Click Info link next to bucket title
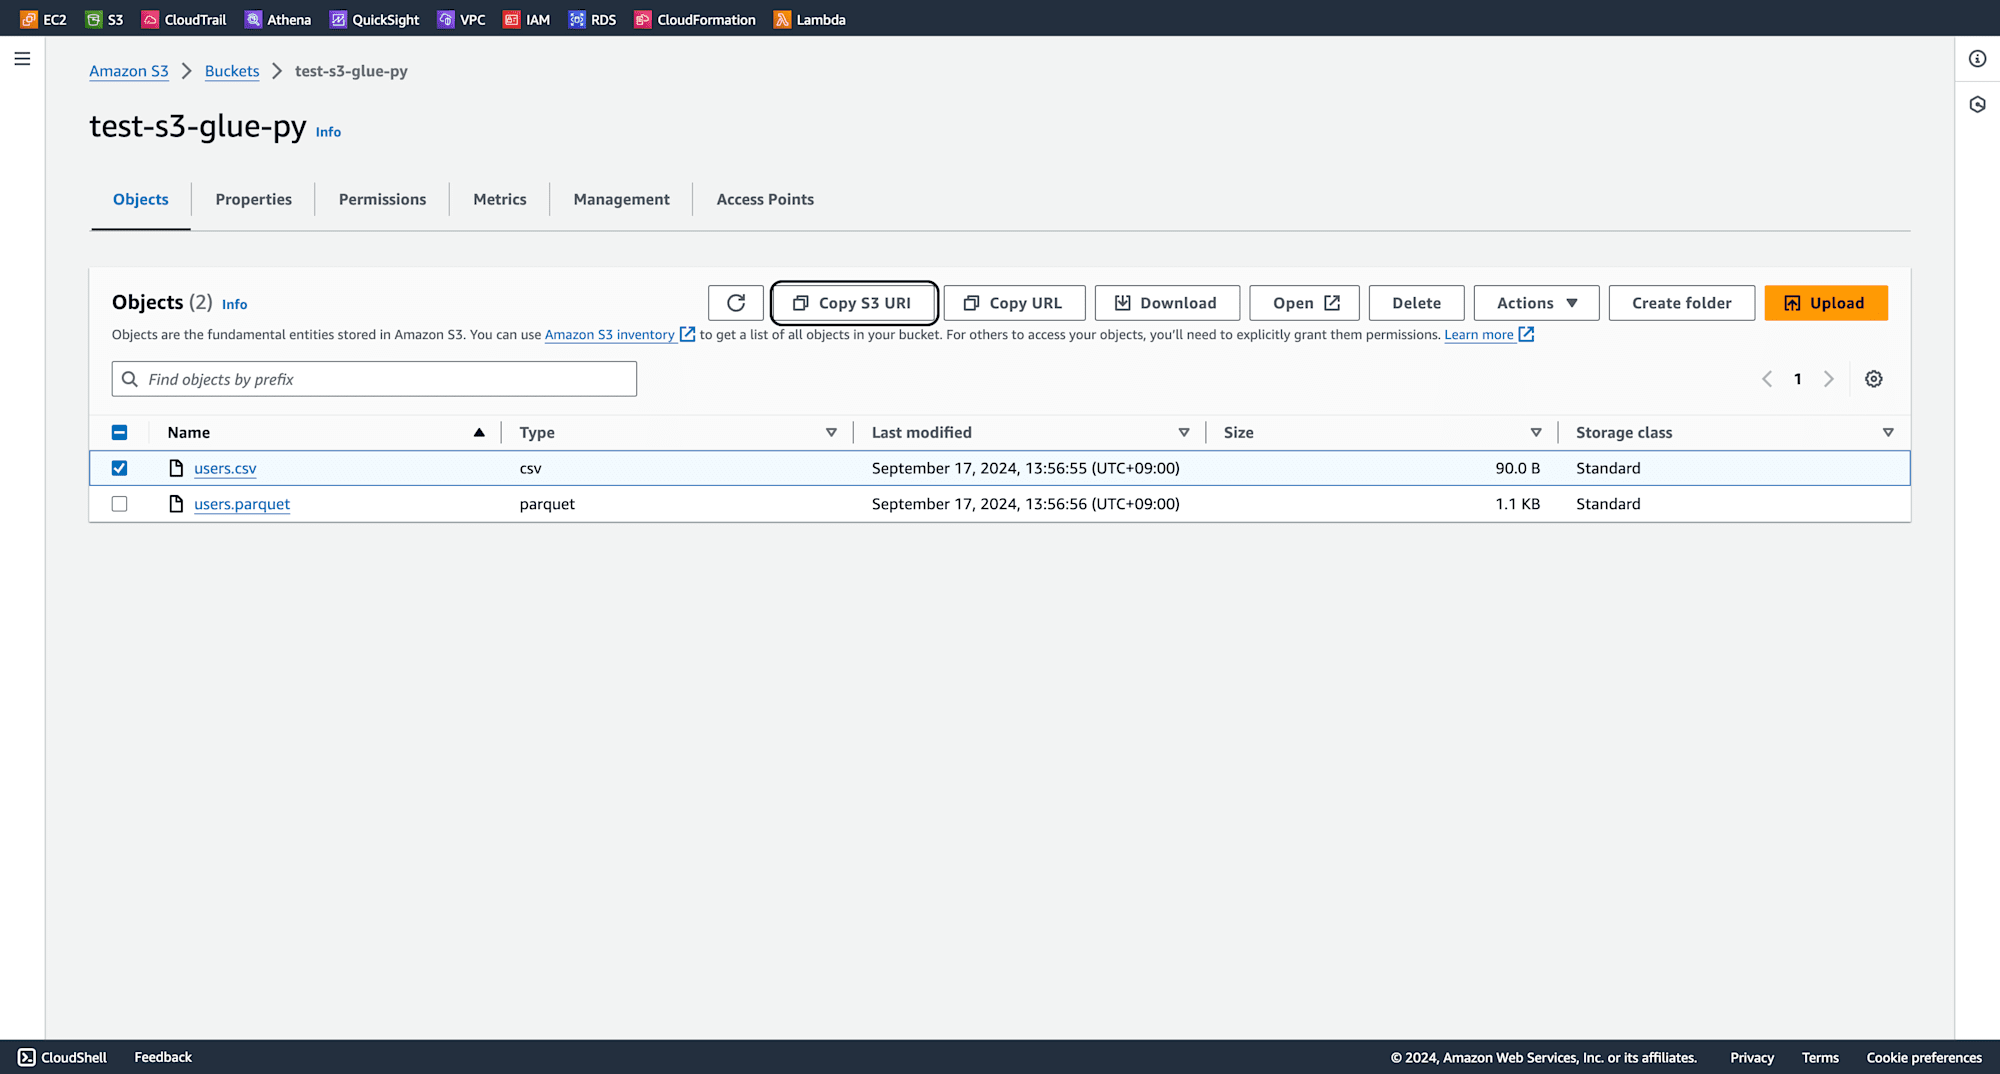 point(328,132)
